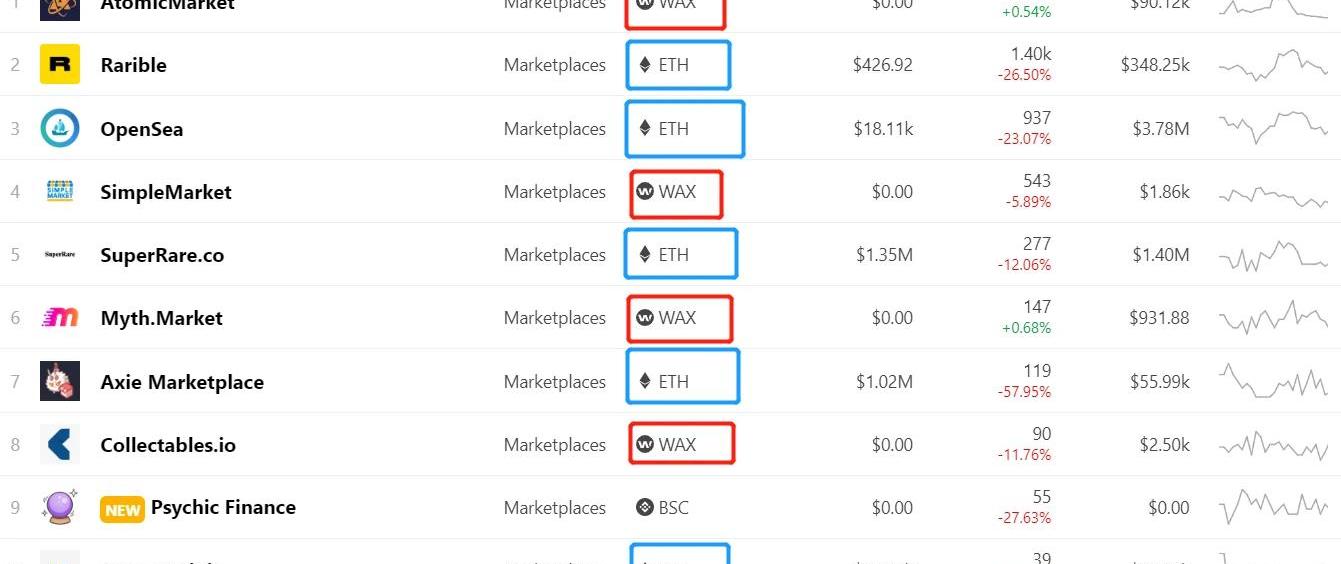Click the Axie Marketplace avatar icon
Image resolution: width=1341 pixels, height=564 pixels.
[60, 381]
